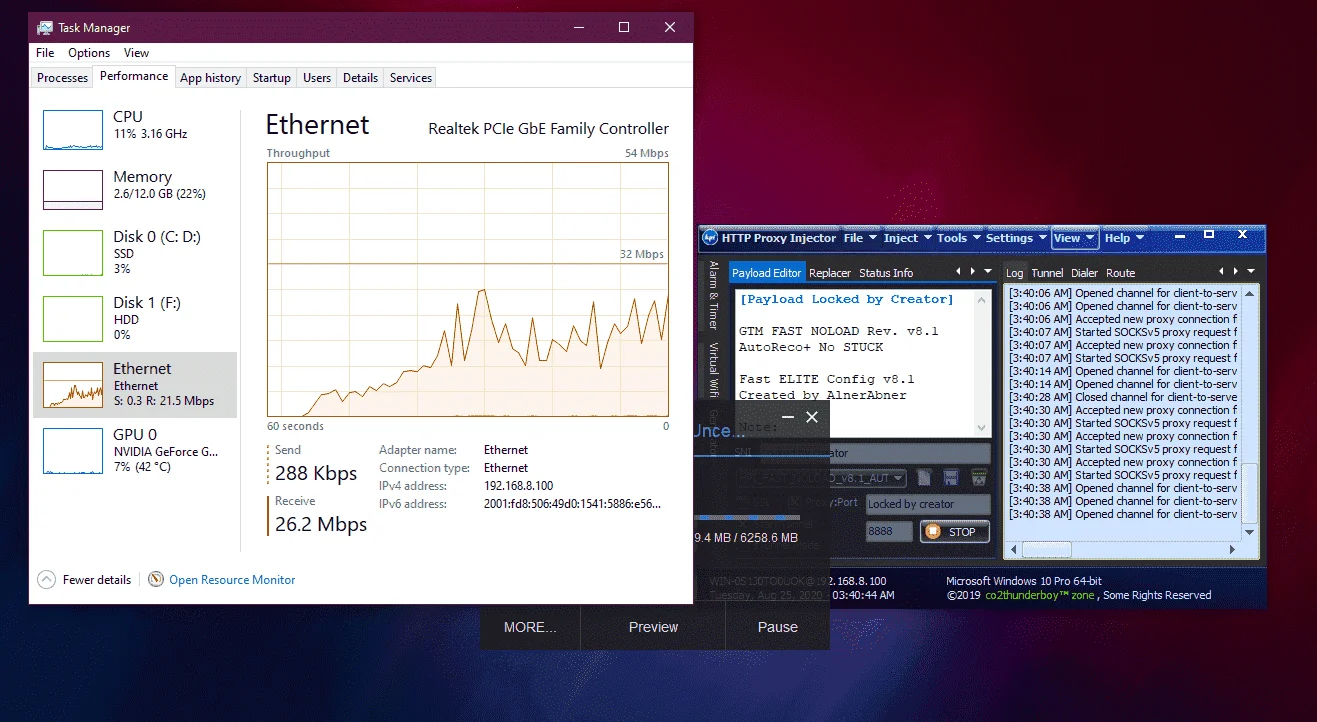
Task: Switch to Users tab
Action: tap(317, 78)
